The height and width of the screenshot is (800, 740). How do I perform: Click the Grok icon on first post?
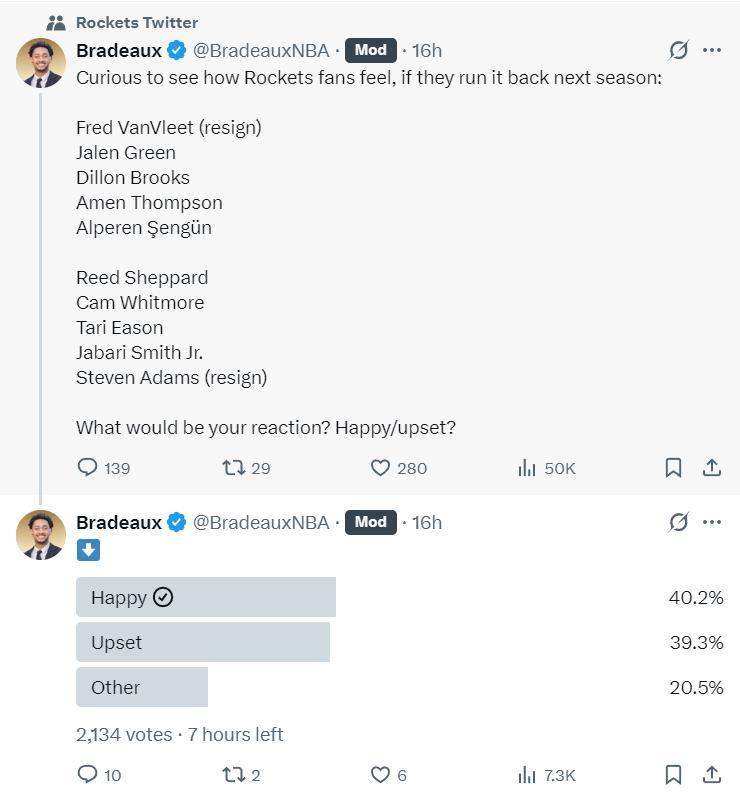click(x=679, y=50)
